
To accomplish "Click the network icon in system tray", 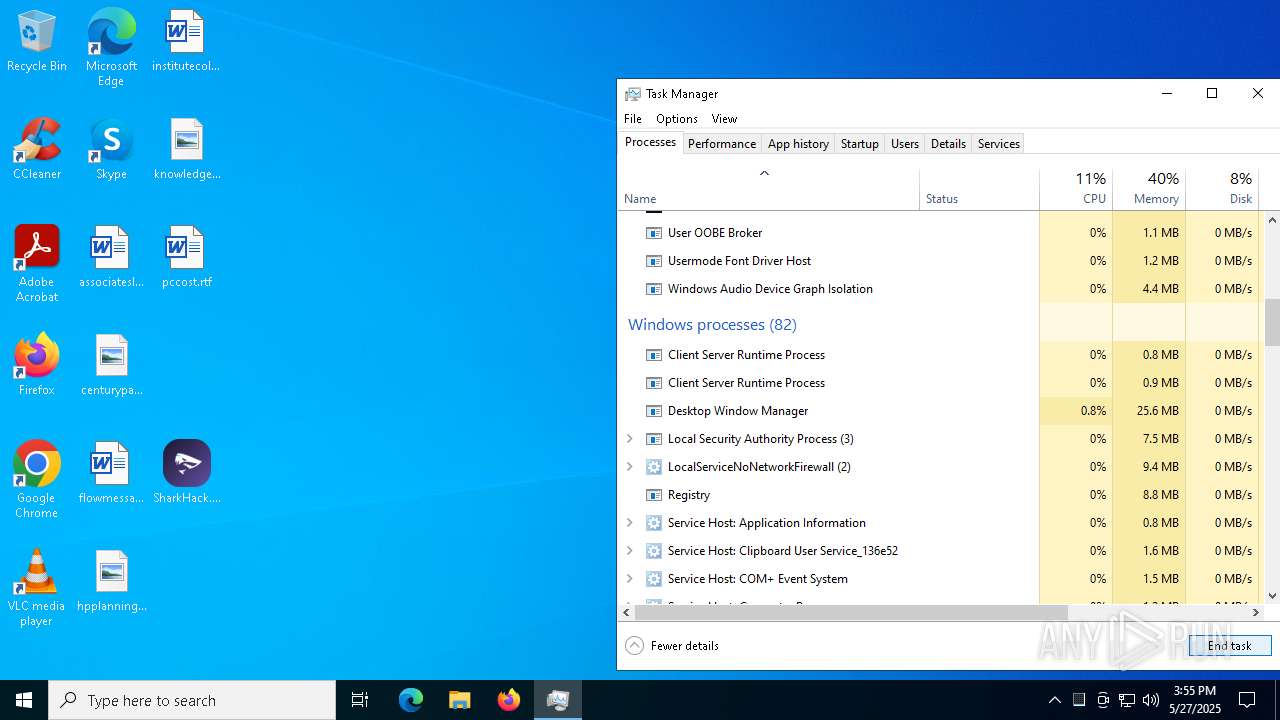I will click(x=1127, y=700).
